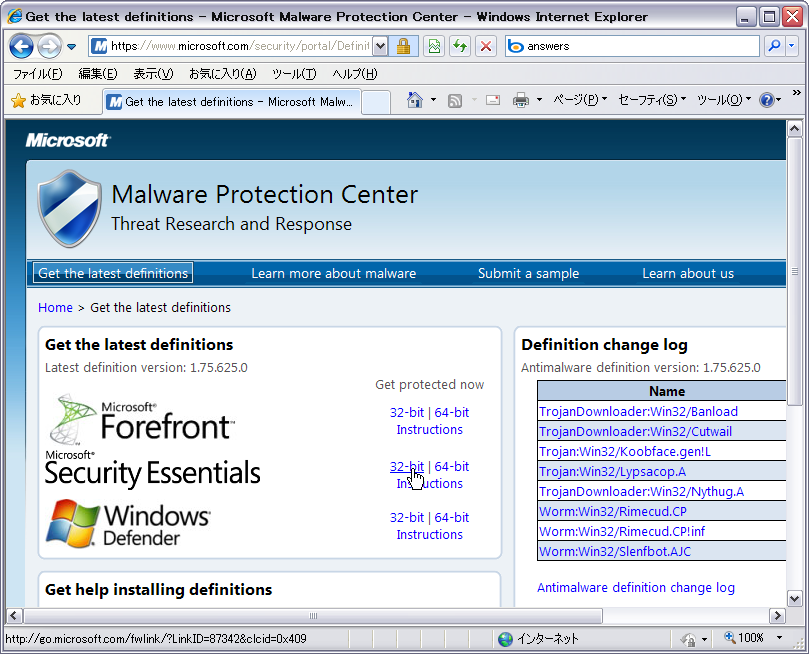Screen dimensions: 809x654
Task: Click the browser Forward arrow button
Action: click(50, 46)
